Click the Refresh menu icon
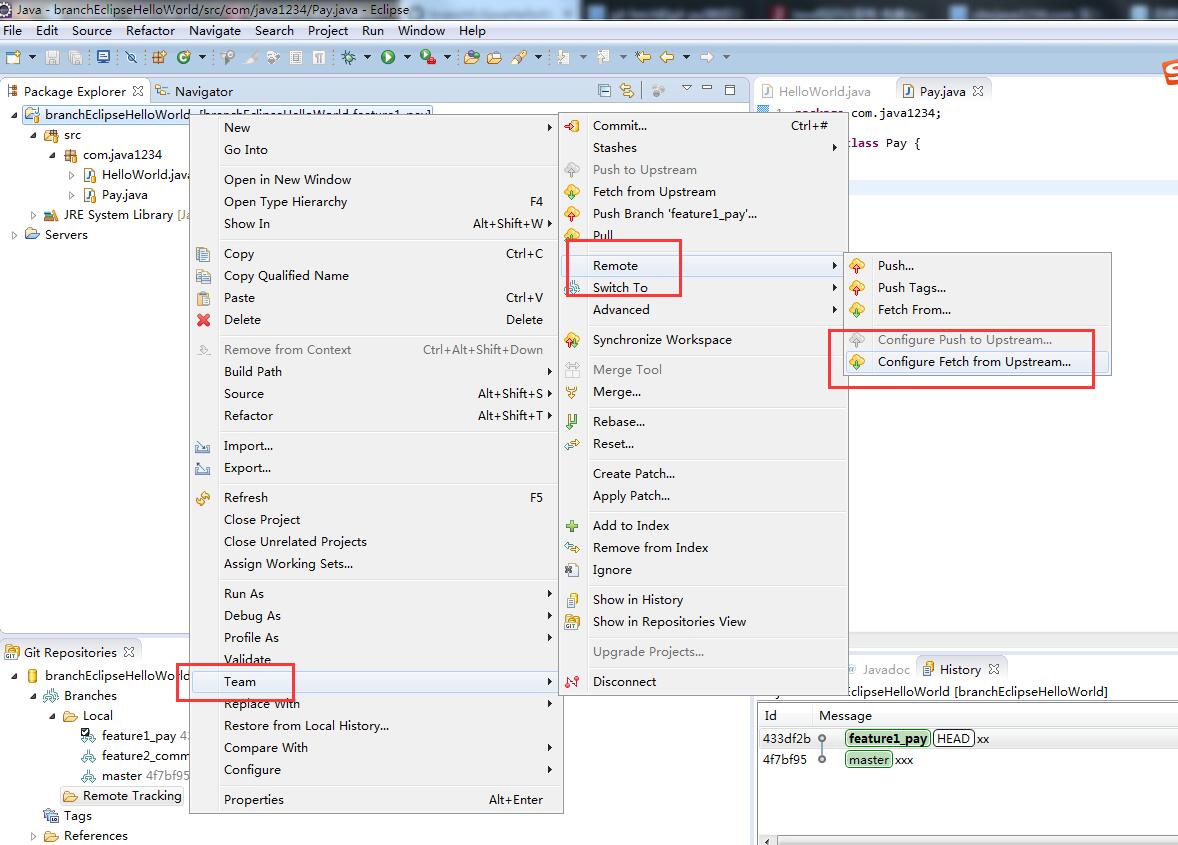Image resolution: width=1178 pixels, height=845 pixels. tap(204, 498)
